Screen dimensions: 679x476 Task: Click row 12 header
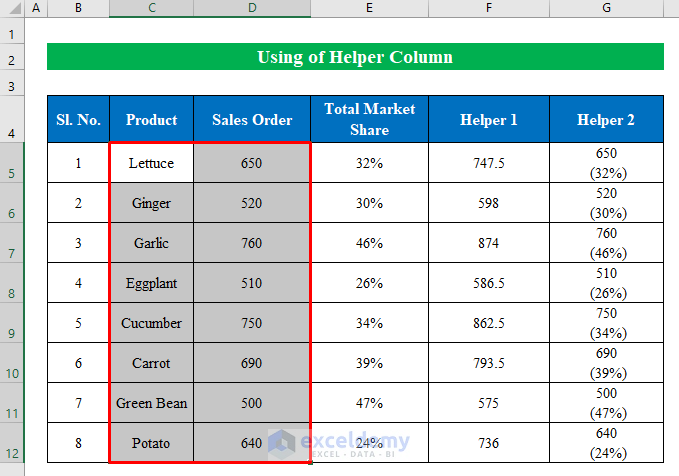point(11,451)
